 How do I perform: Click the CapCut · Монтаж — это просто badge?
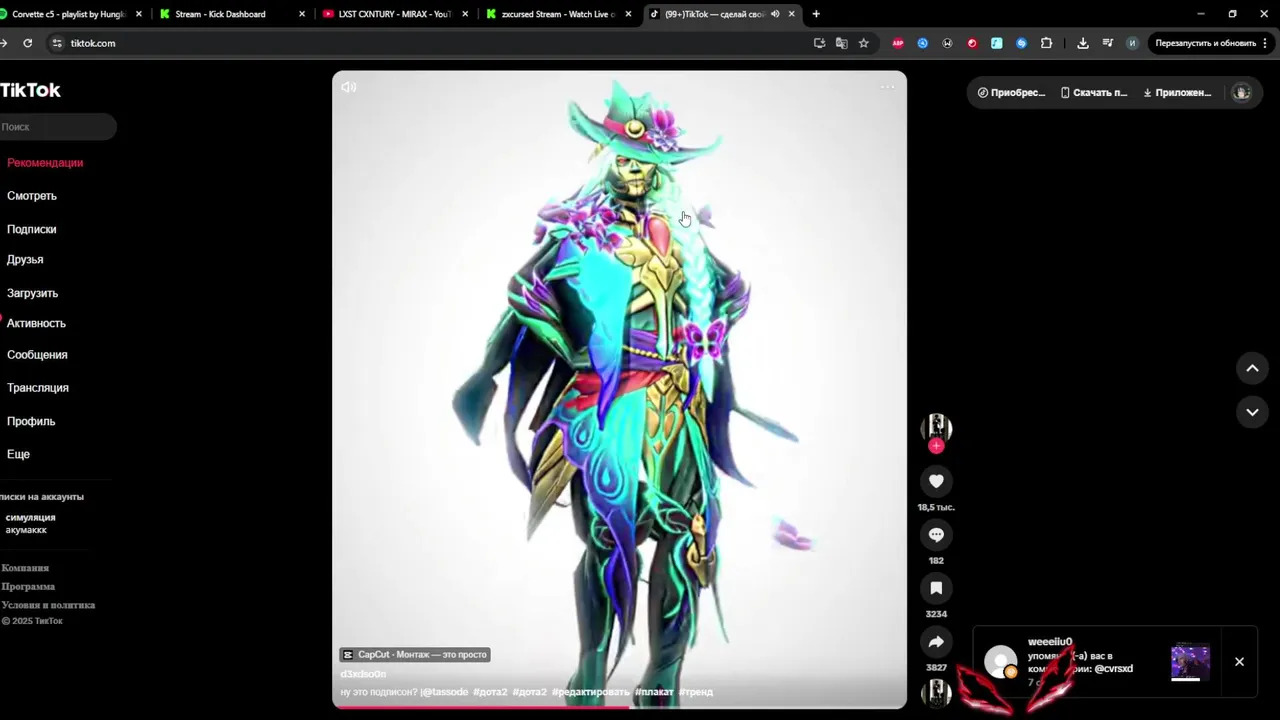tap(415, 655)
